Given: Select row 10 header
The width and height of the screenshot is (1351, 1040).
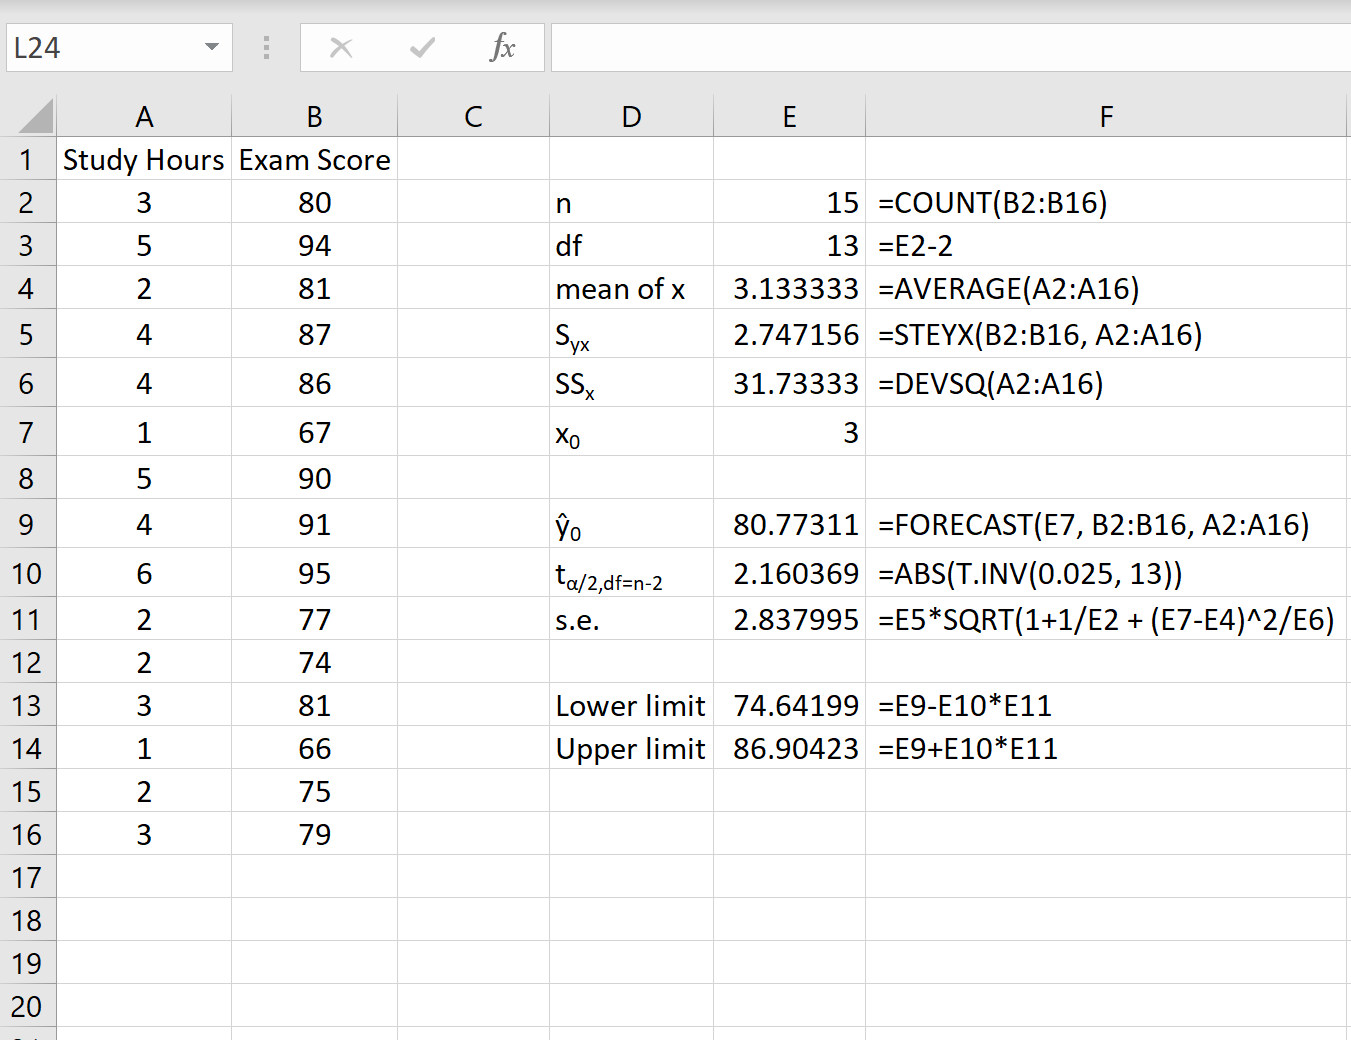Looking at the screenshot, I should point(29,572).
